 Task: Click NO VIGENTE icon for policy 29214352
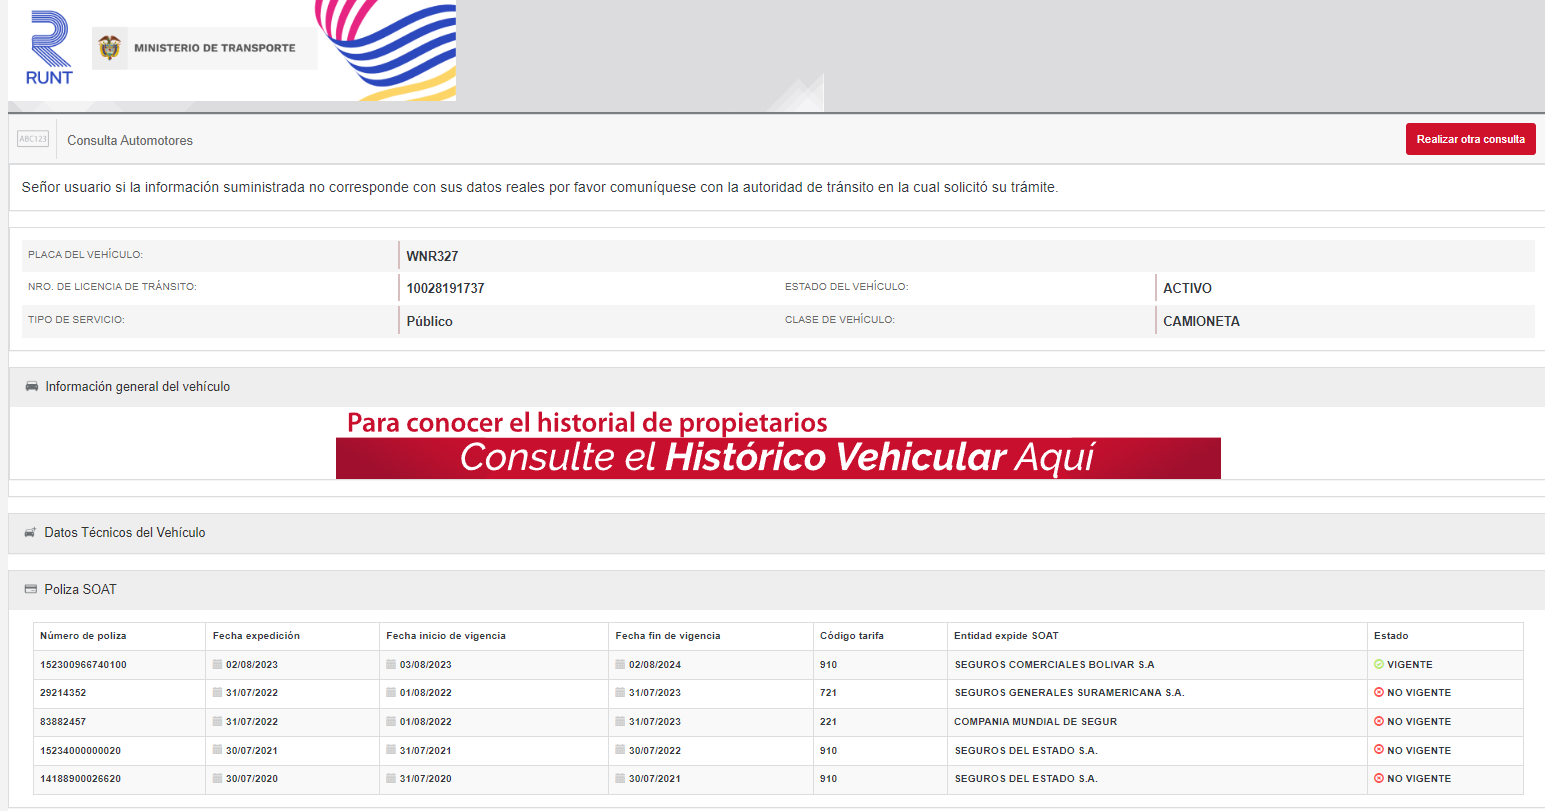1379,693
